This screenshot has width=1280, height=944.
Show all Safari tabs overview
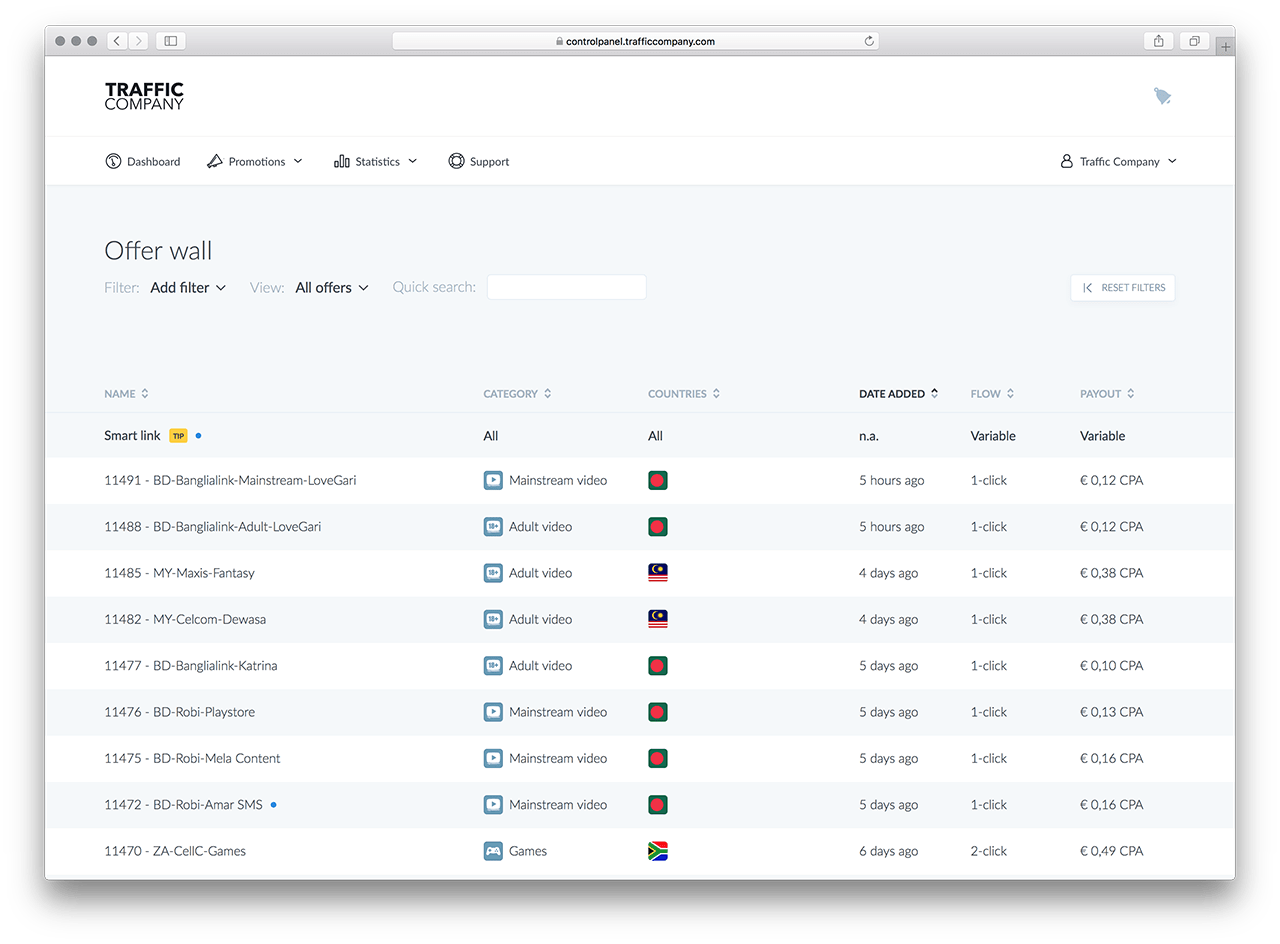tap(1194, 41)
